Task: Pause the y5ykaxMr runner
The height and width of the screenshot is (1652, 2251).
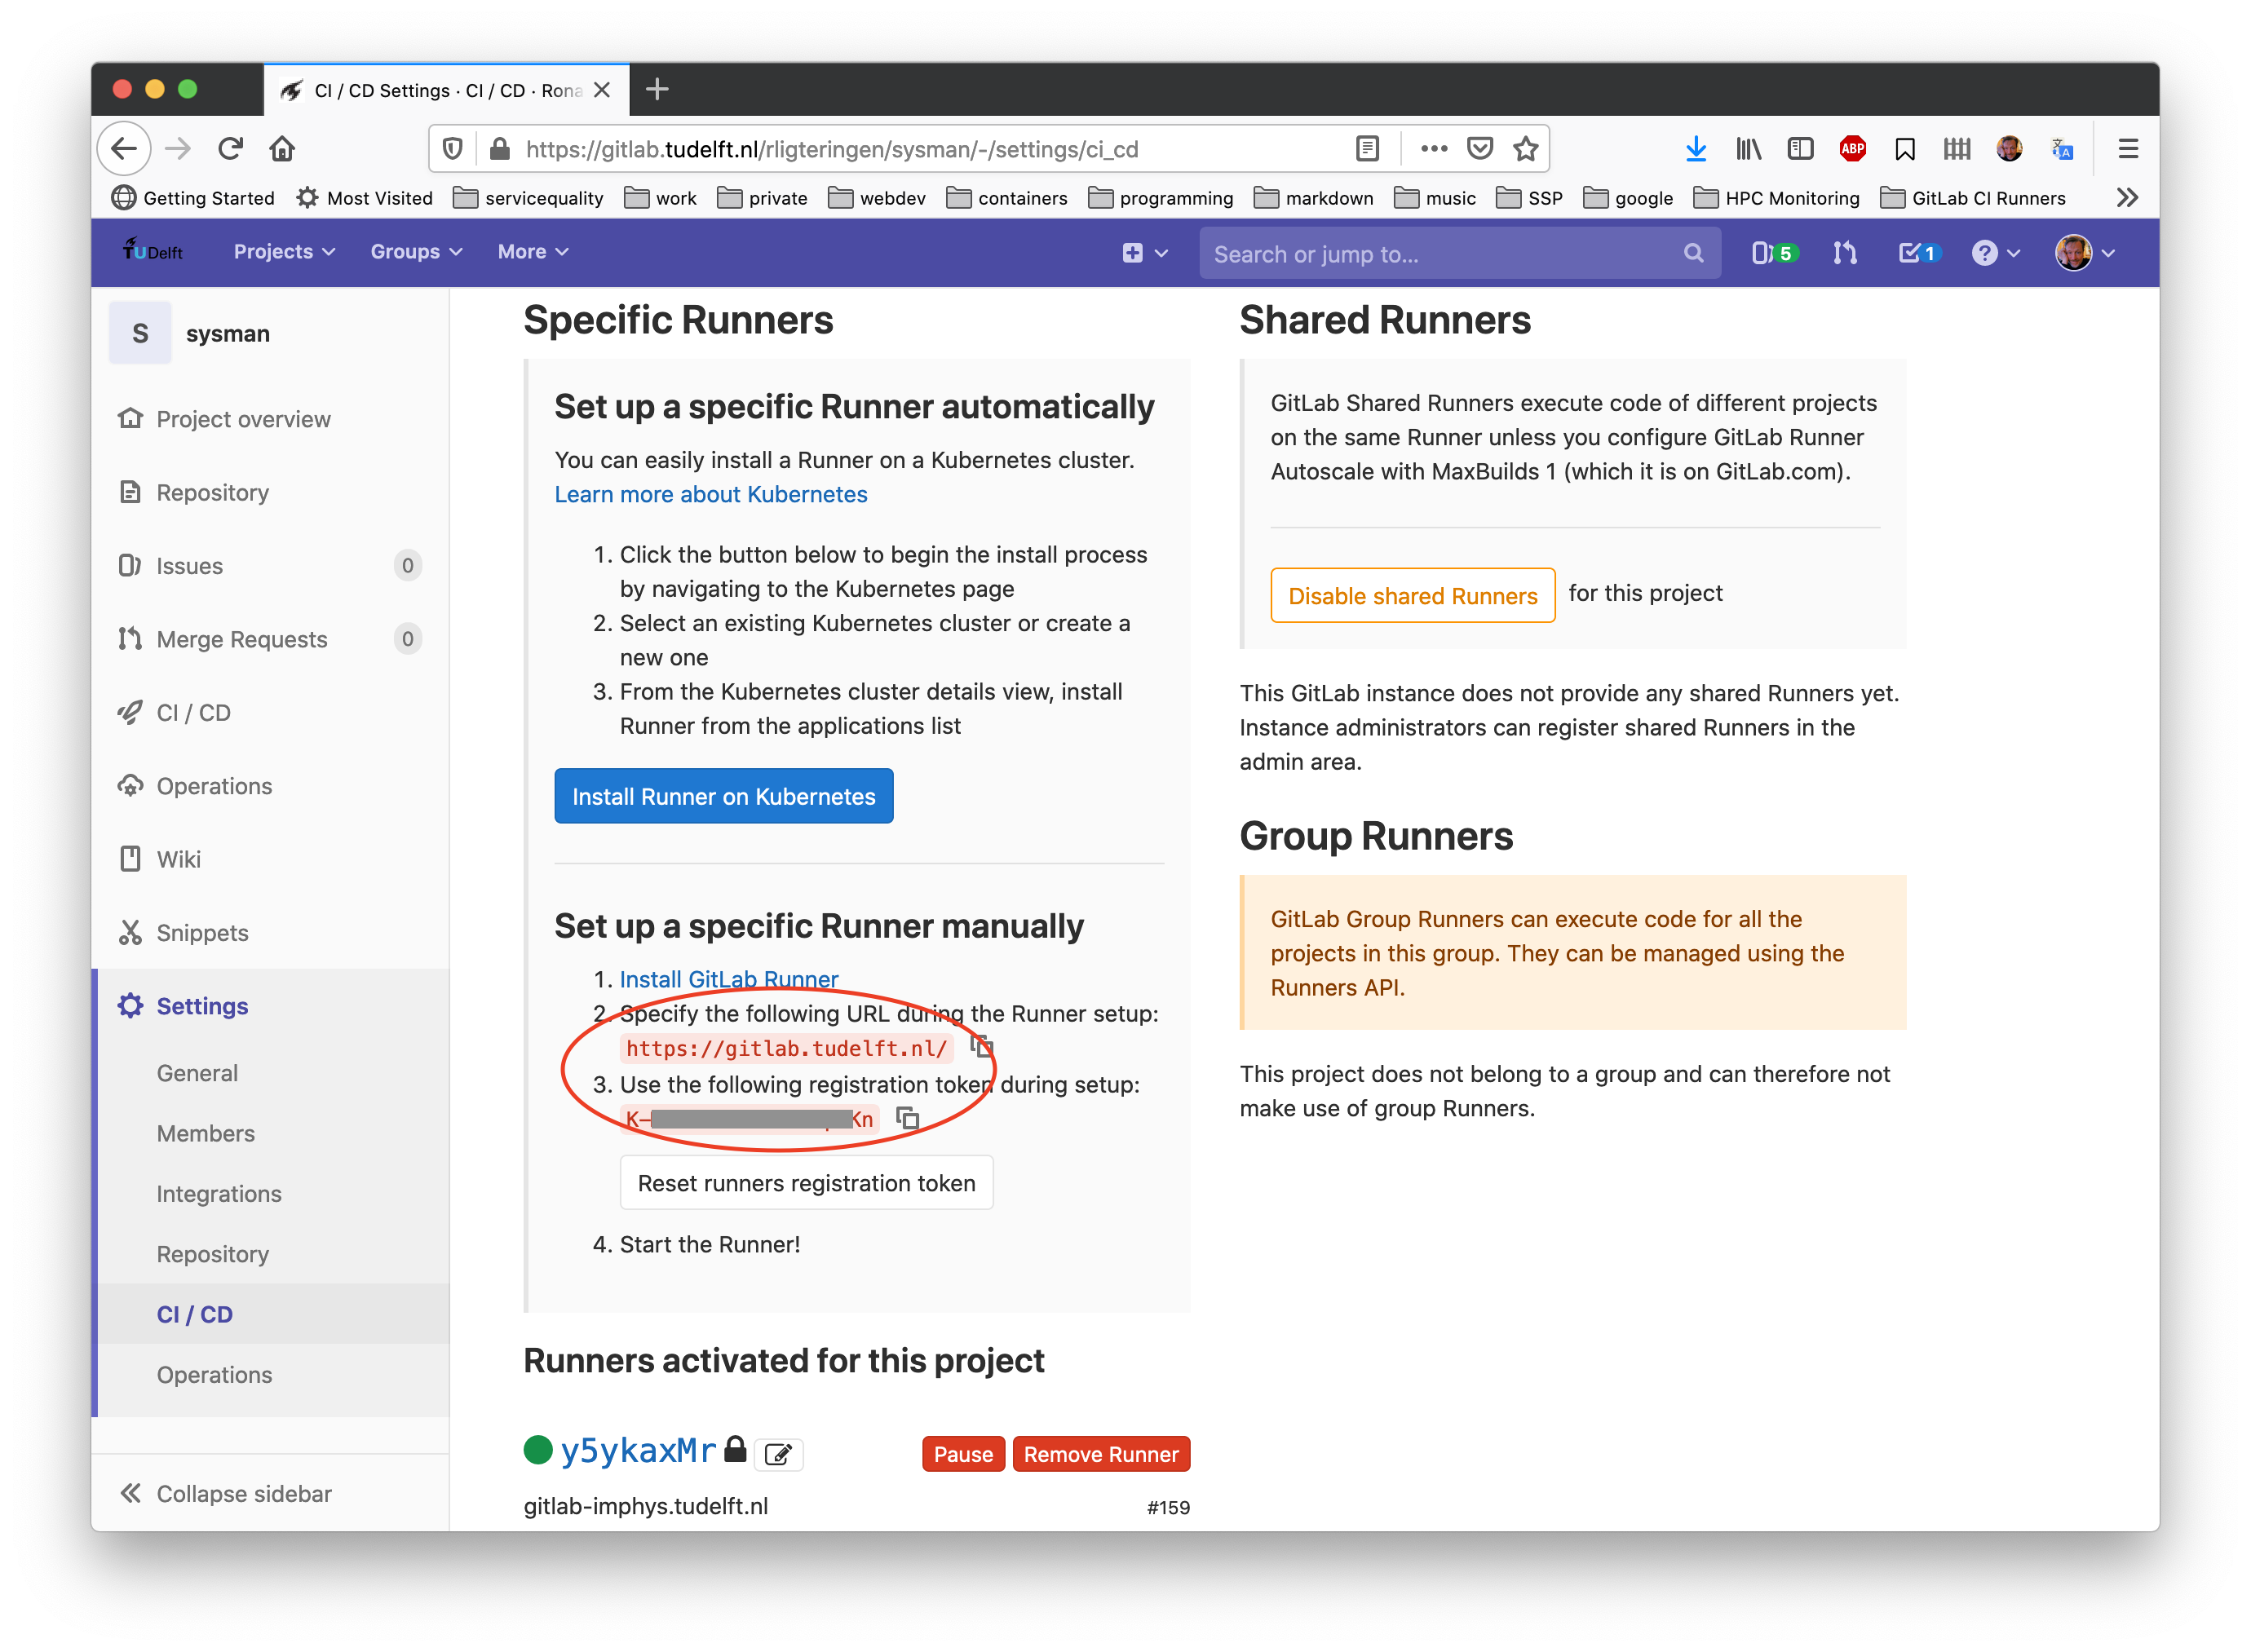Action: coord(962,1453)
